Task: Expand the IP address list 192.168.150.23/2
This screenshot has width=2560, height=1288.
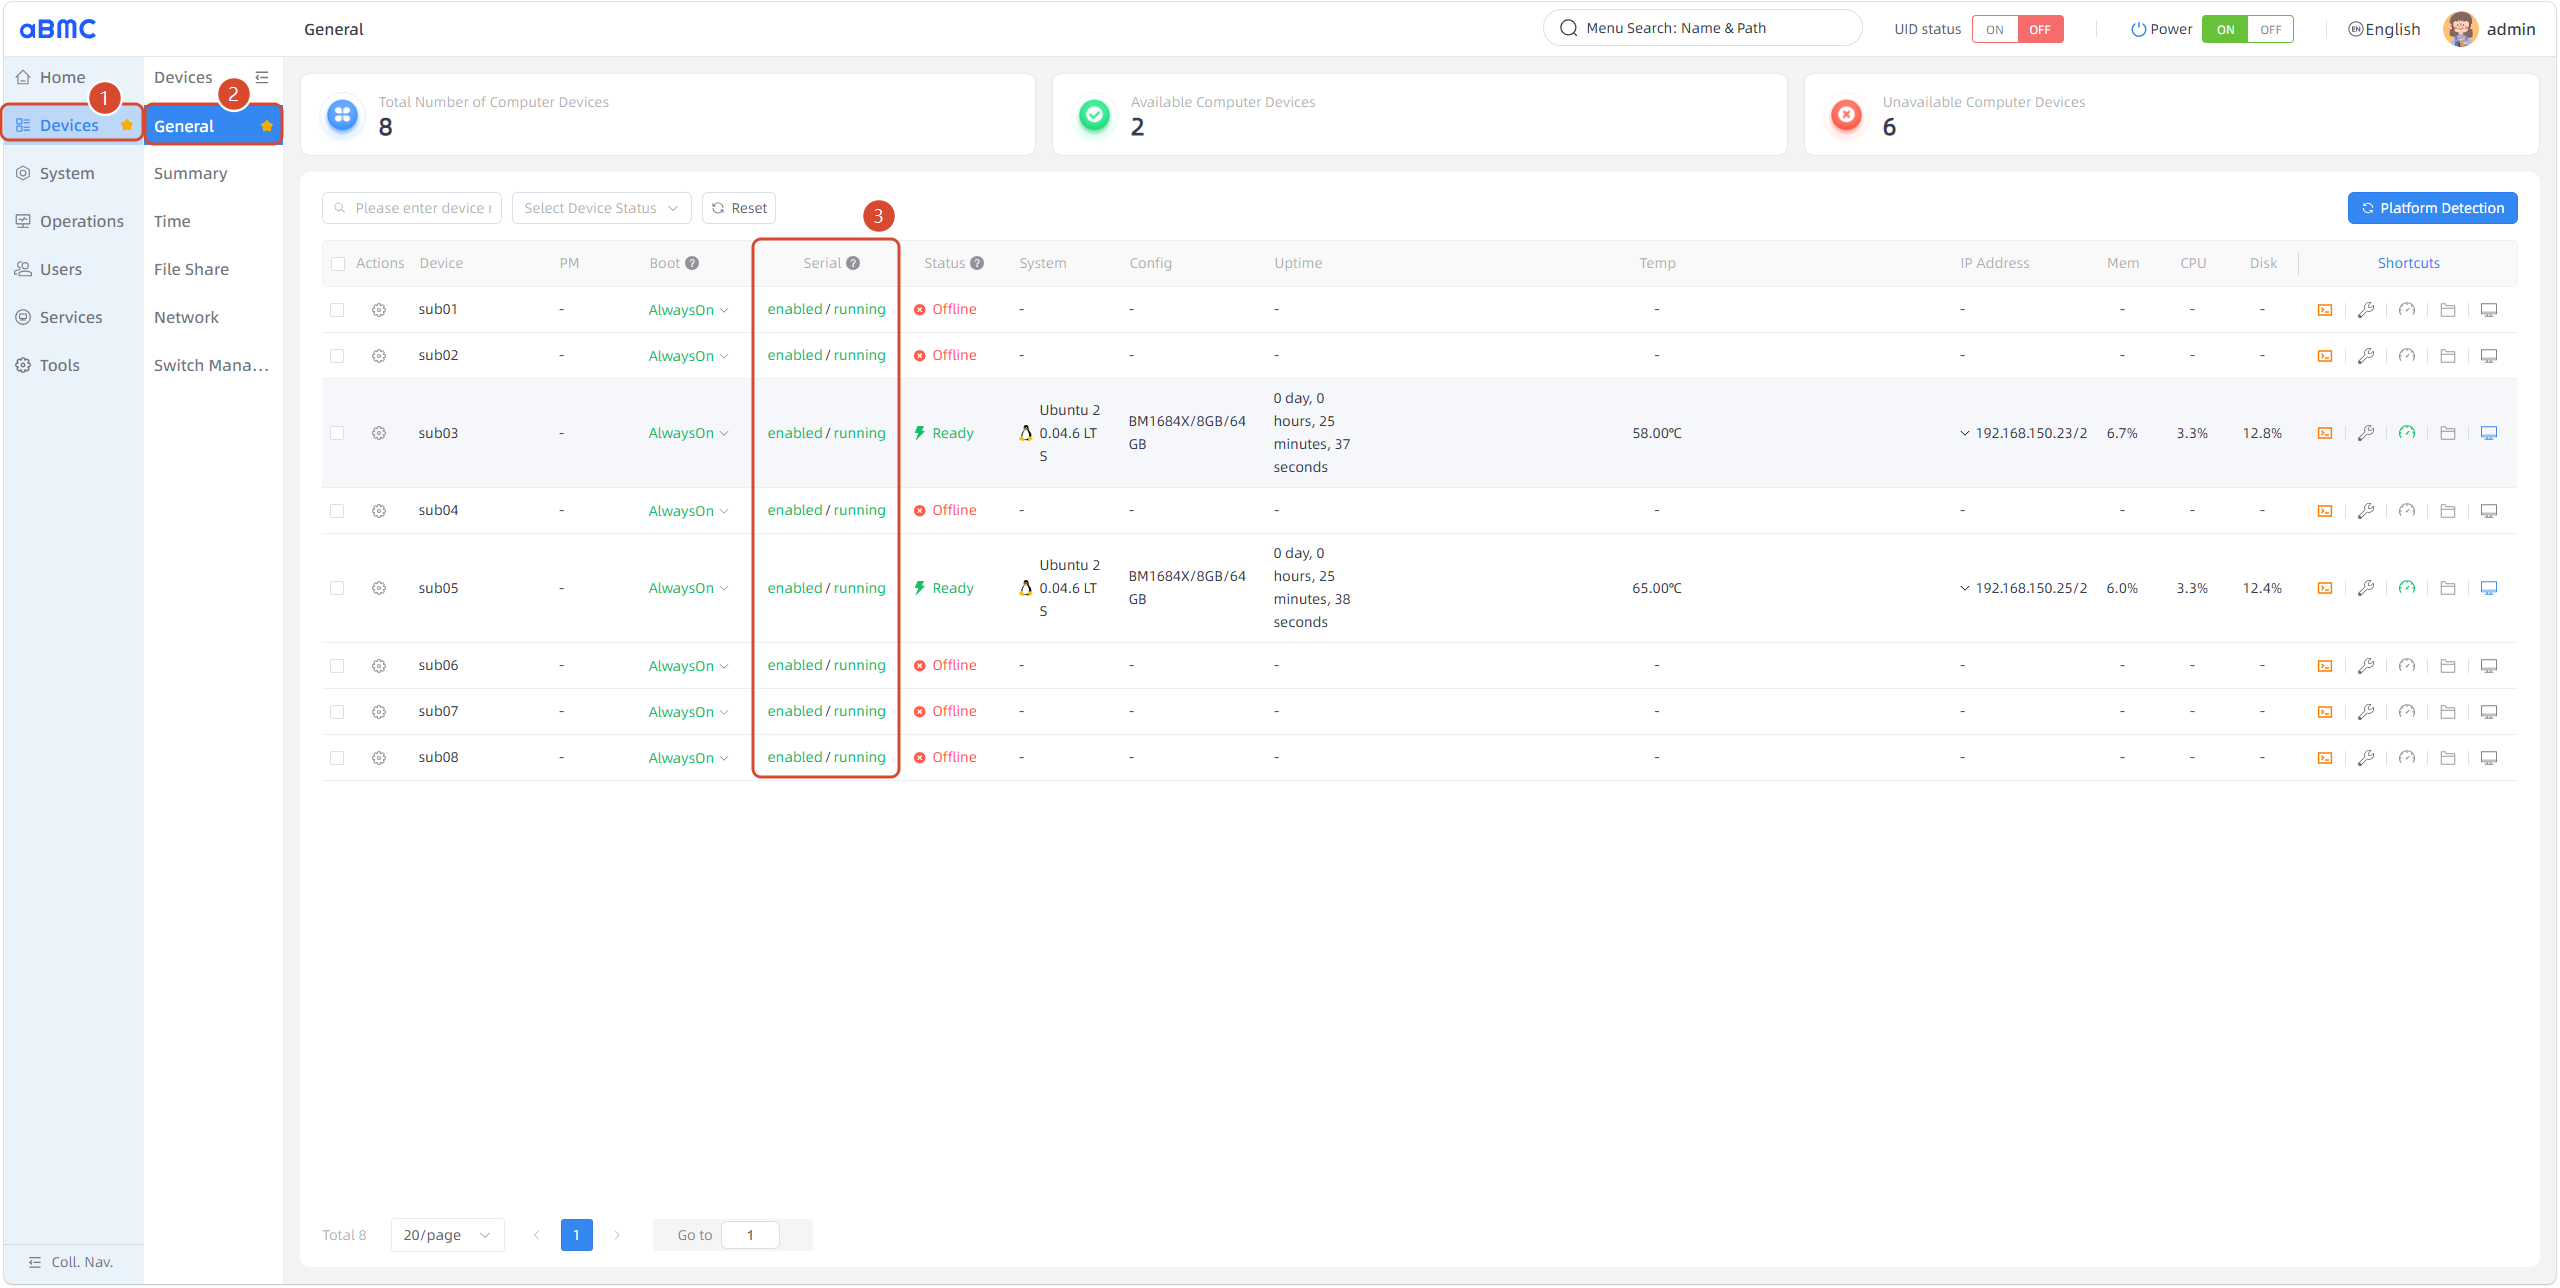Action: click(1965, 433)
